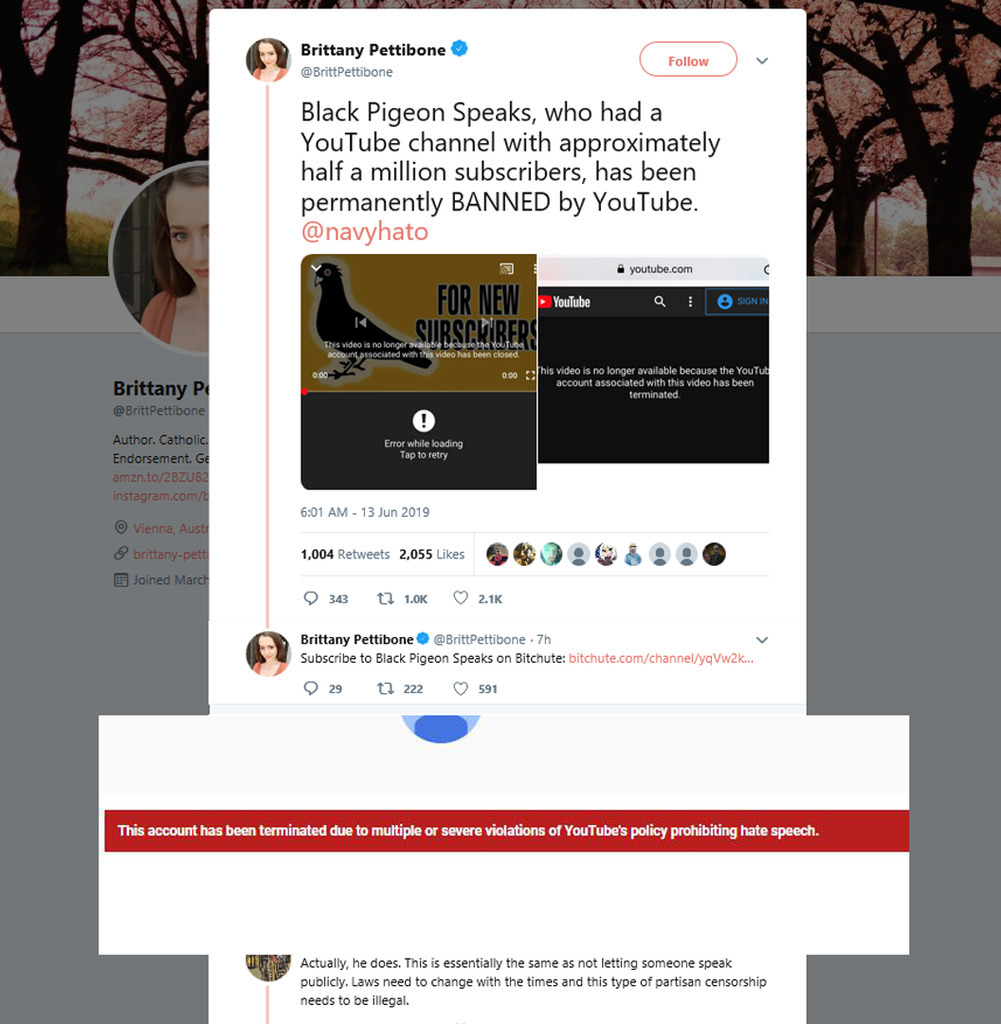The height and width of the screenshot is (1024, 1001).
Task: Open the bitchute.com channel link
Action: tap(661, 658)
